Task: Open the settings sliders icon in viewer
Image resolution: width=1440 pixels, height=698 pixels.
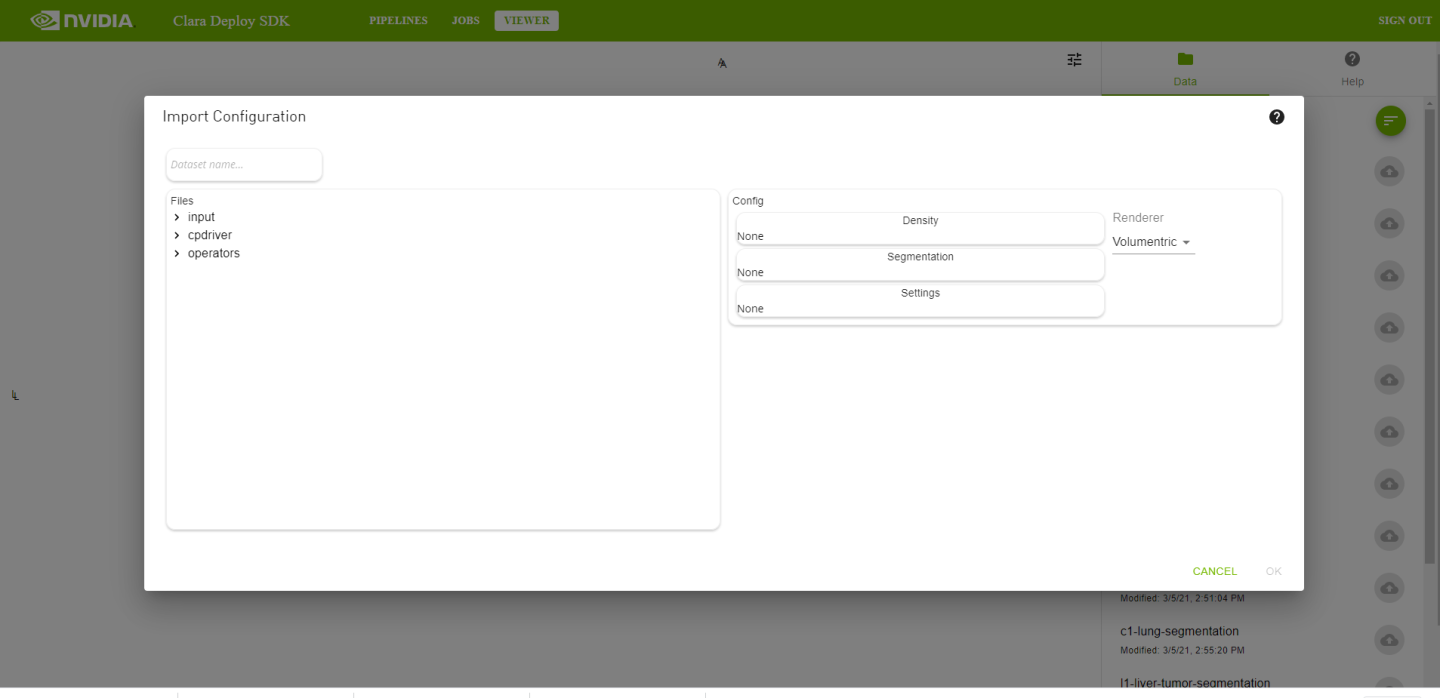Action: click(1074, 60)
